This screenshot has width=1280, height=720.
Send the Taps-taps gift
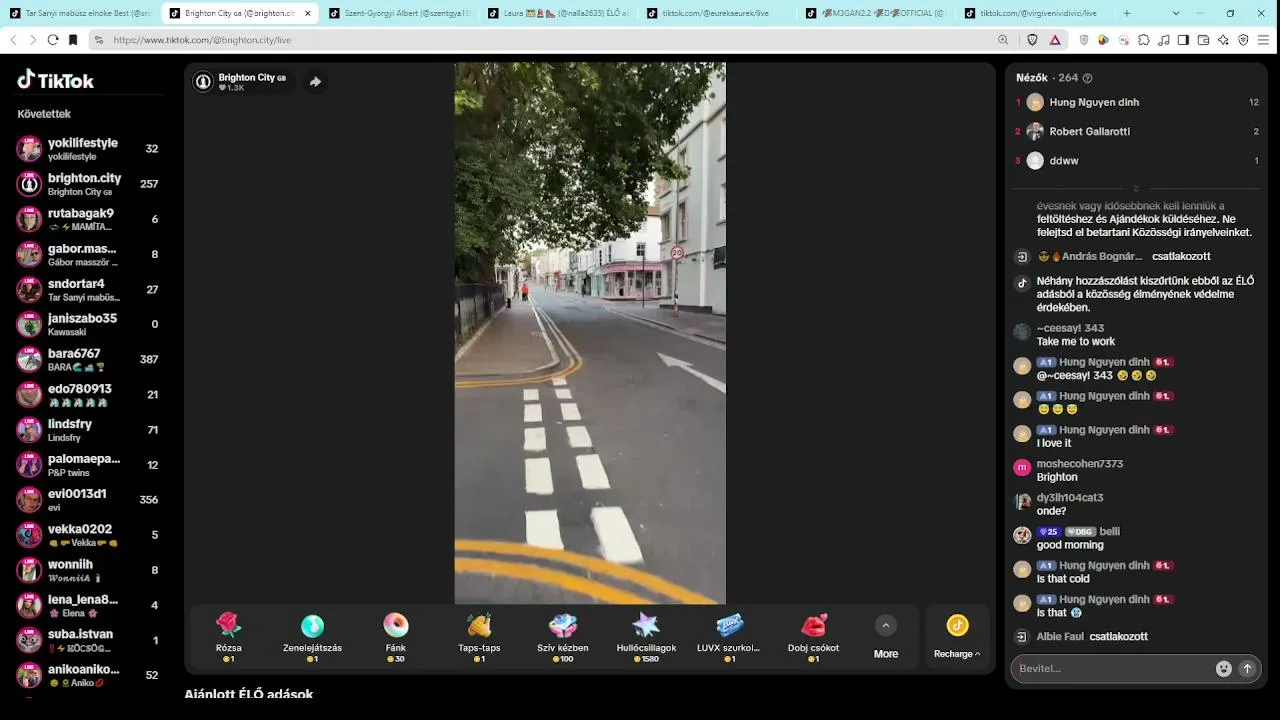coord(479,636)
